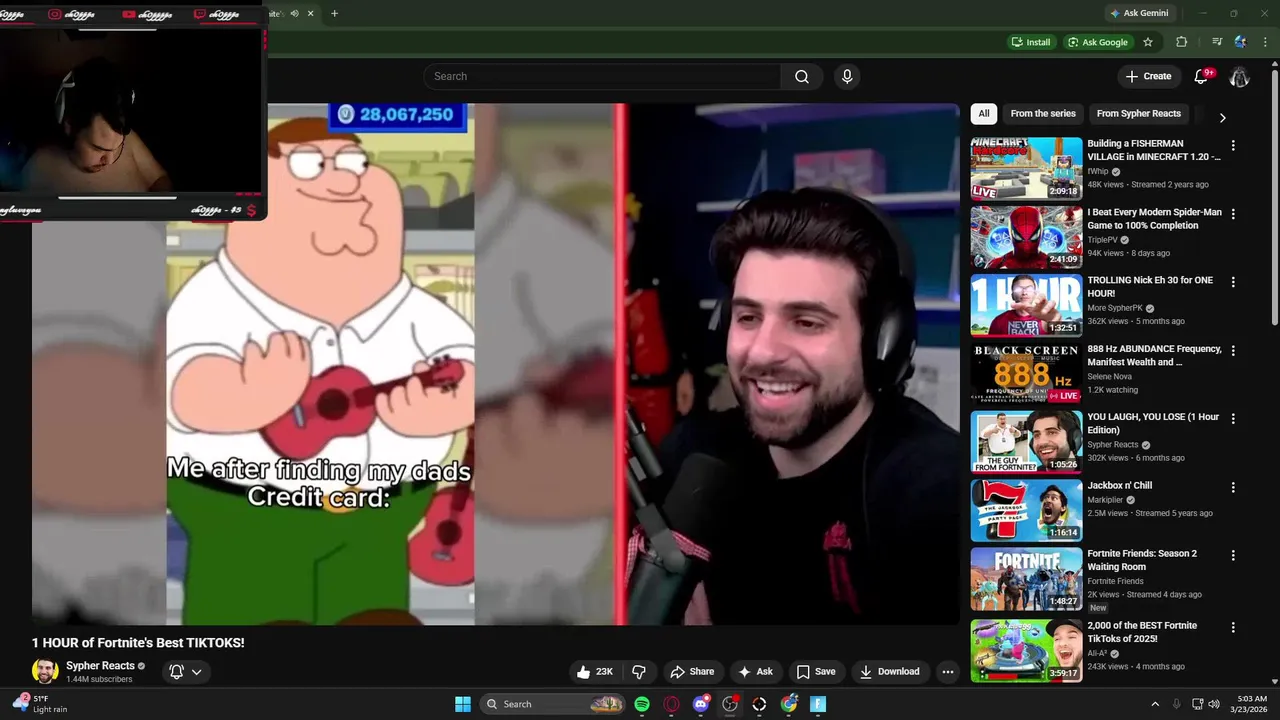The image size is (1280, 720).
Task: Open options for YOU LAUGH, YOU LOSE video
Action: pyautogui.click(x=1233, y=419)
